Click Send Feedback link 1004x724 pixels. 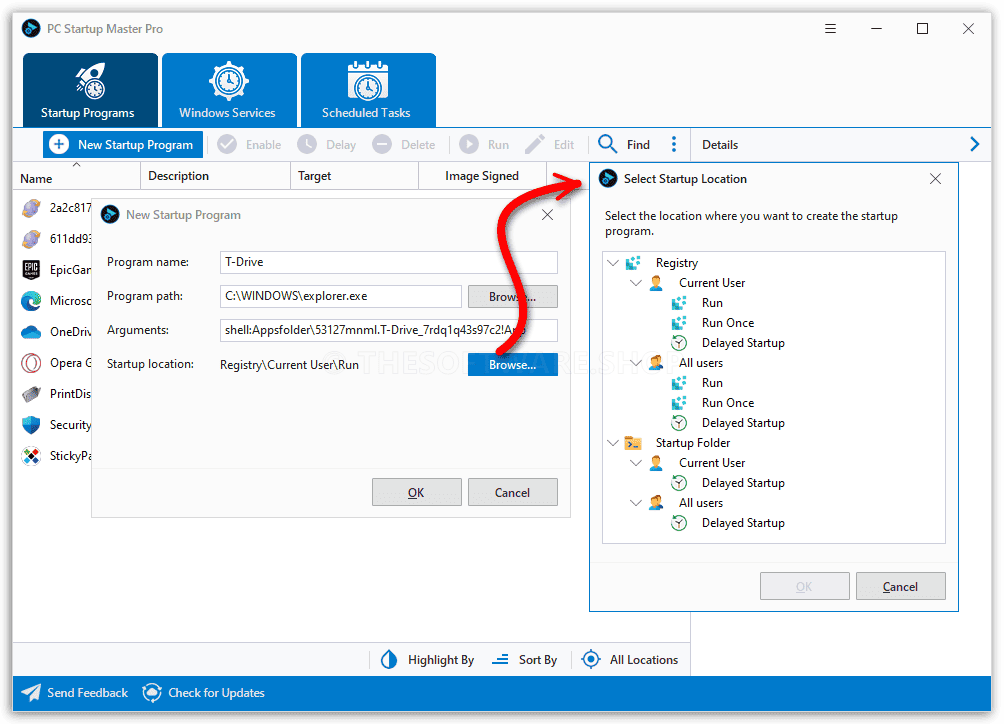tap(74, 693)
